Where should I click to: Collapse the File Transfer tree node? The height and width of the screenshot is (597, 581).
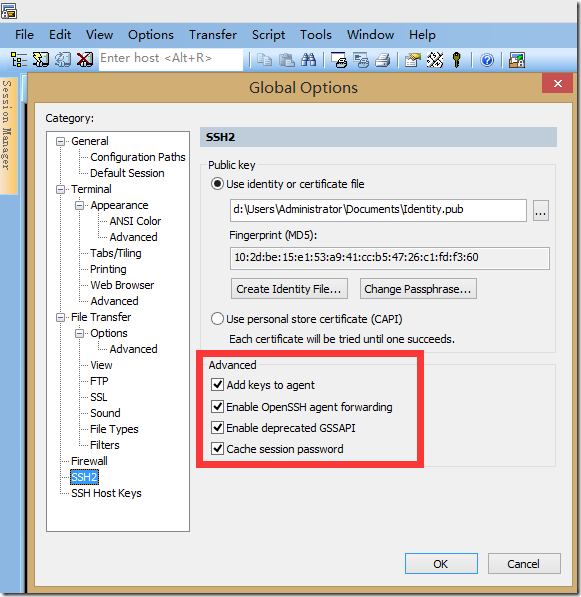click(x=60, y=317)
